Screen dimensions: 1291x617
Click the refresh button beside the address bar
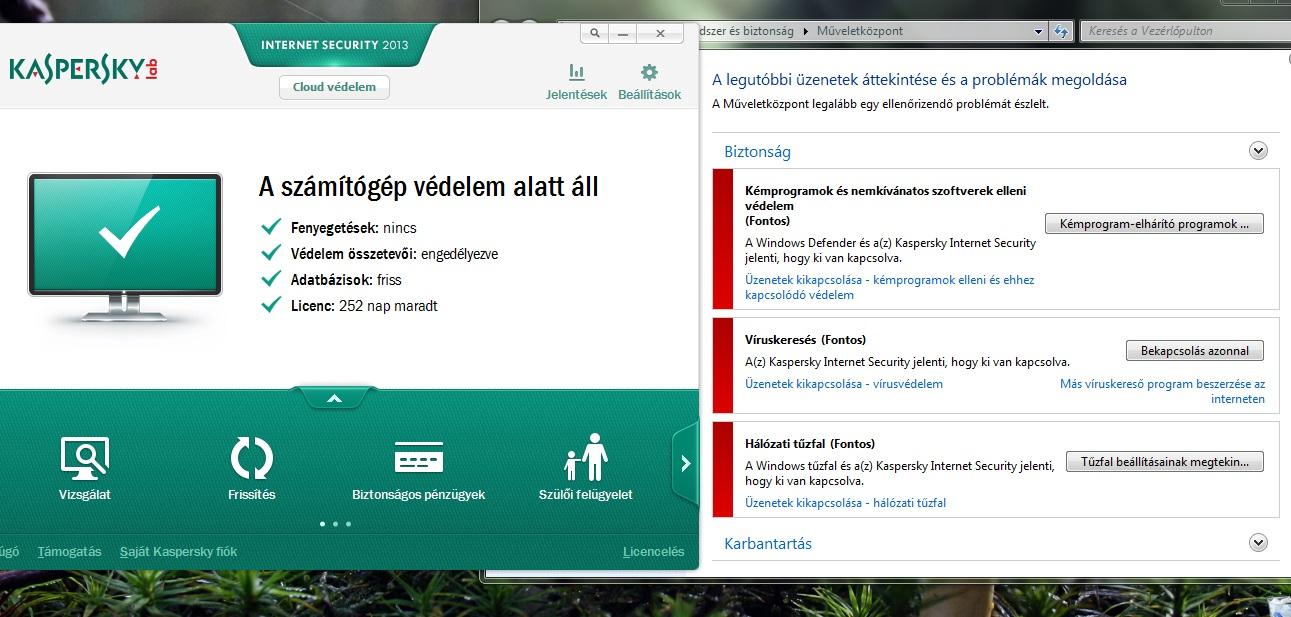[1062, 31]
